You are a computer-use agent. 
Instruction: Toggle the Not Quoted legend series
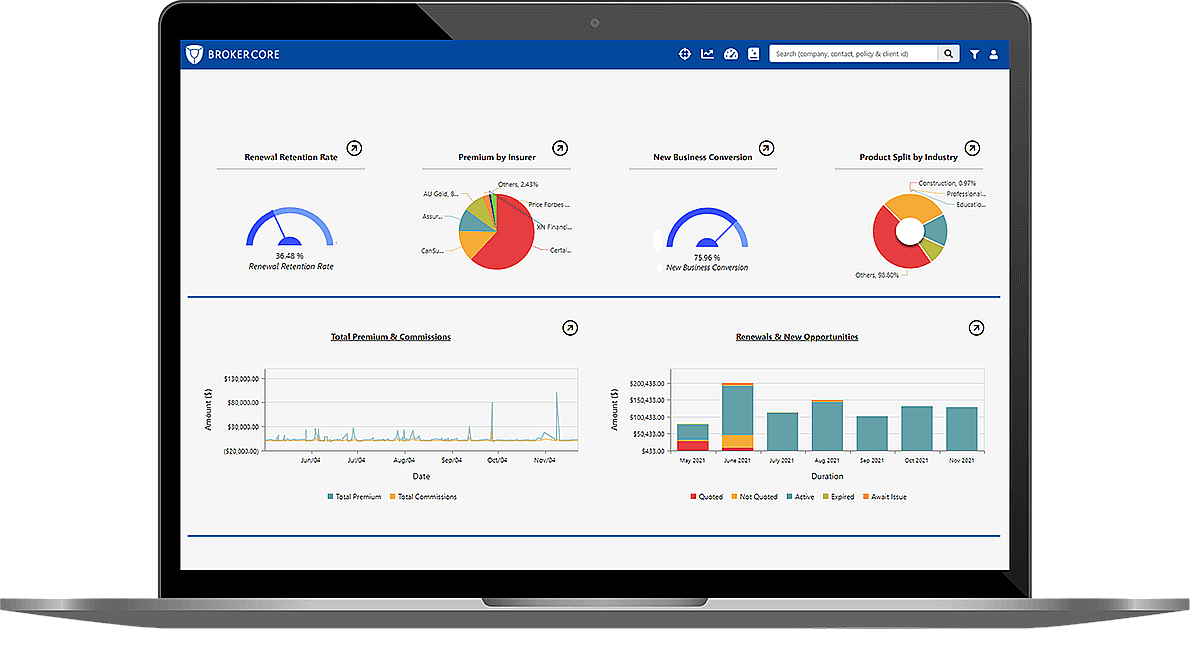pos(755,497)
